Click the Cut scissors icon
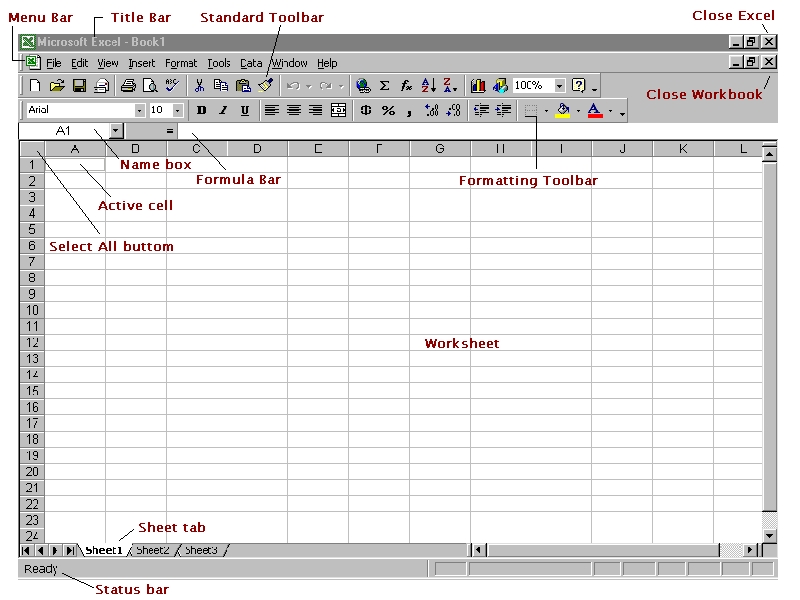The height and width of the screenshot is (600, 800). [x=199, y=85]
